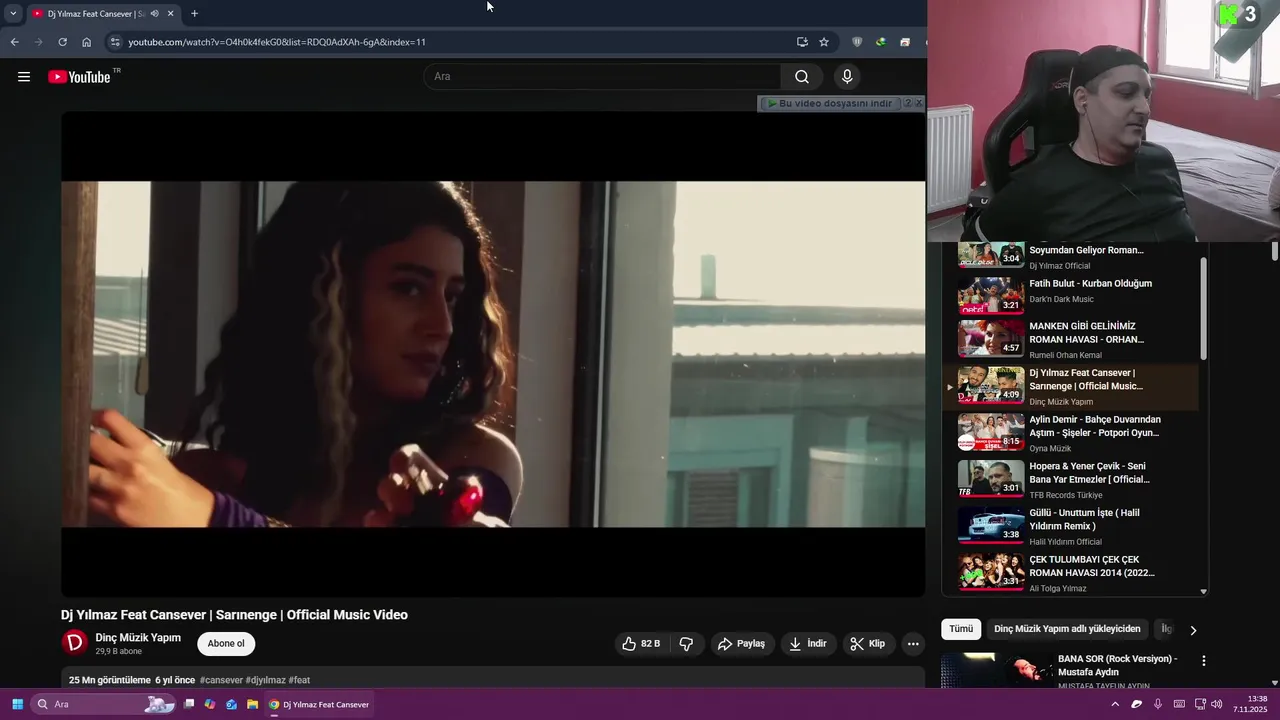Open the three-dot more actions menu
This screenshot has height=720, width=1280.
[x=913, y=644]
